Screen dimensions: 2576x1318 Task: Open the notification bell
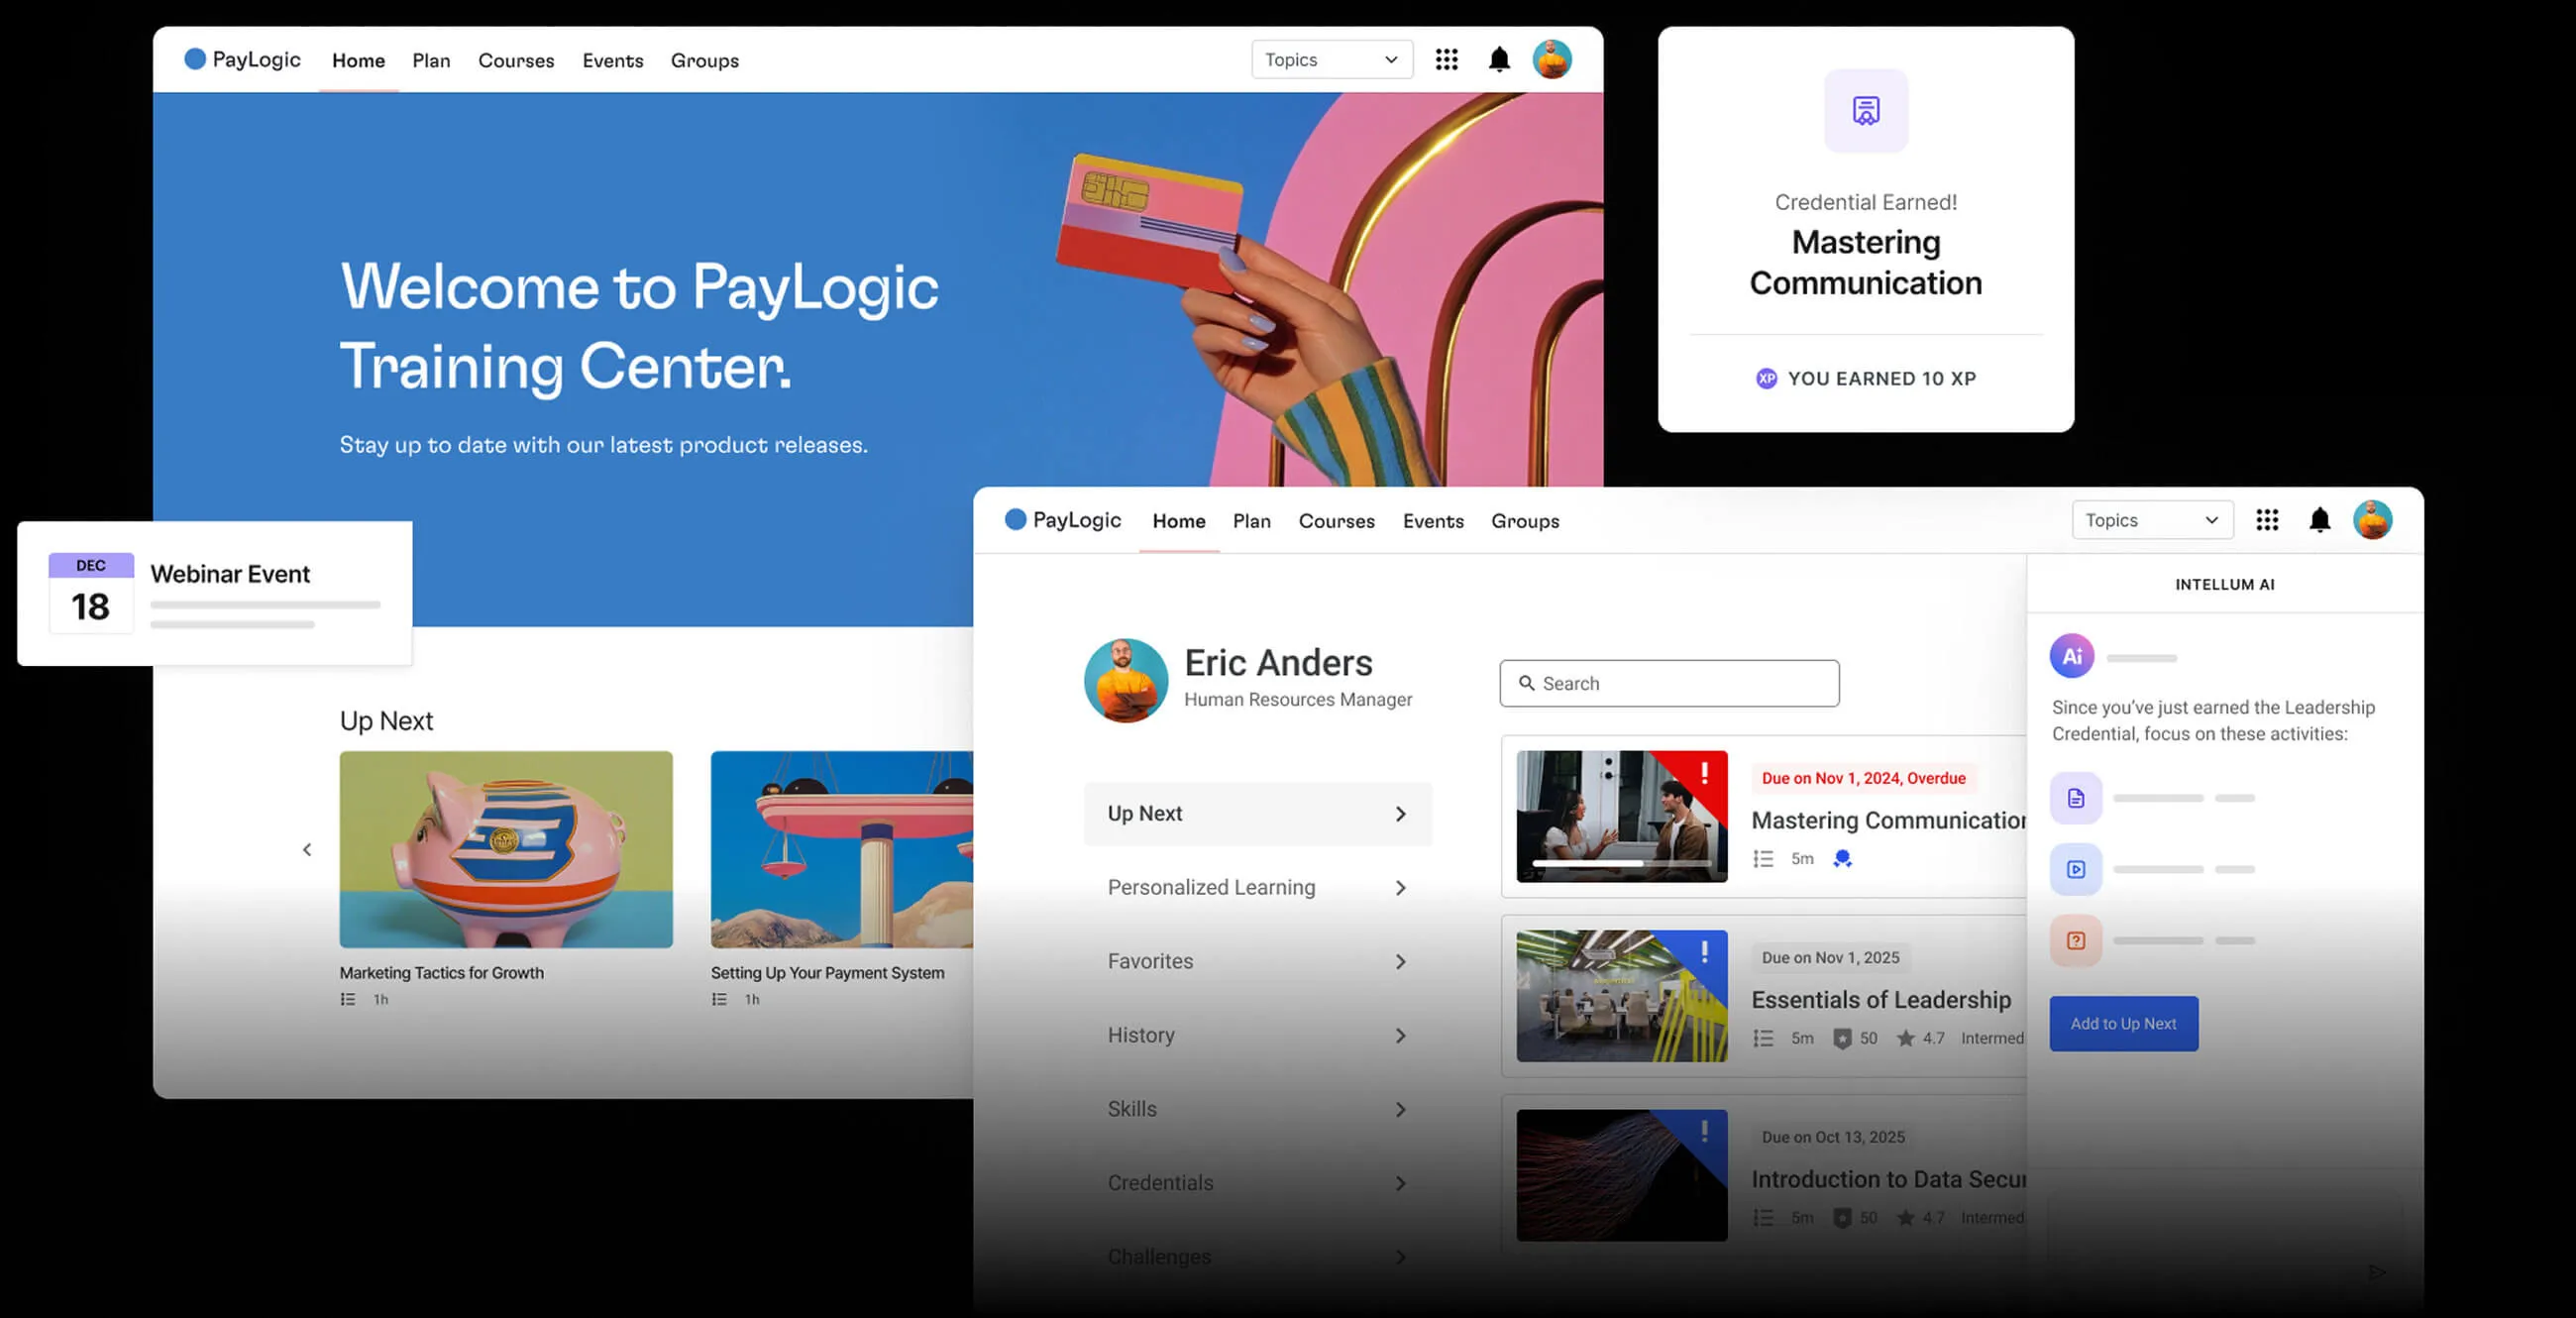[x=2321, y=519]
